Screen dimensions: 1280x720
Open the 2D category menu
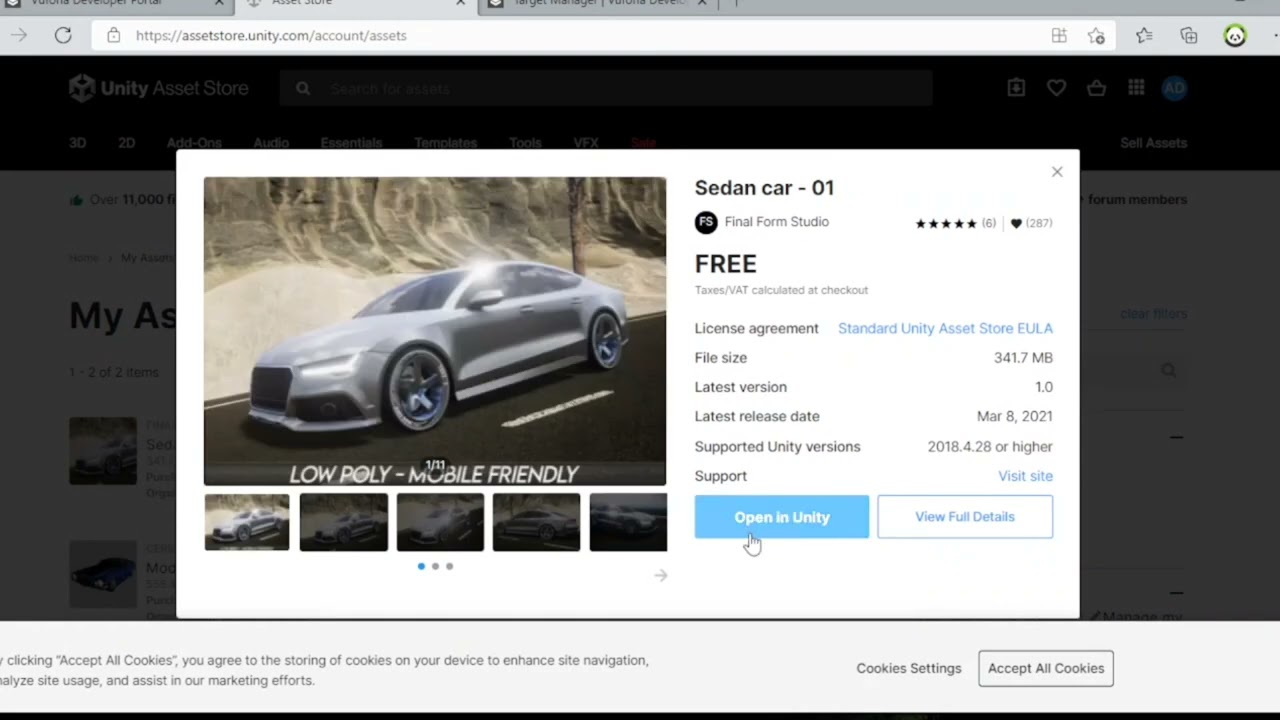tap(126, 143)
